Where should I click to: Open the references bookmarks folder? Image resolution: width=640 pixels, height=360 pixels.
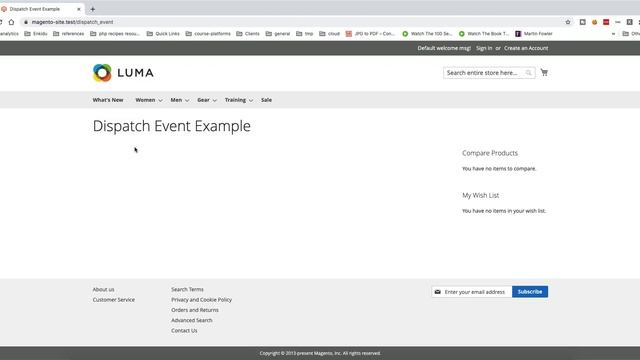point(69,34)
